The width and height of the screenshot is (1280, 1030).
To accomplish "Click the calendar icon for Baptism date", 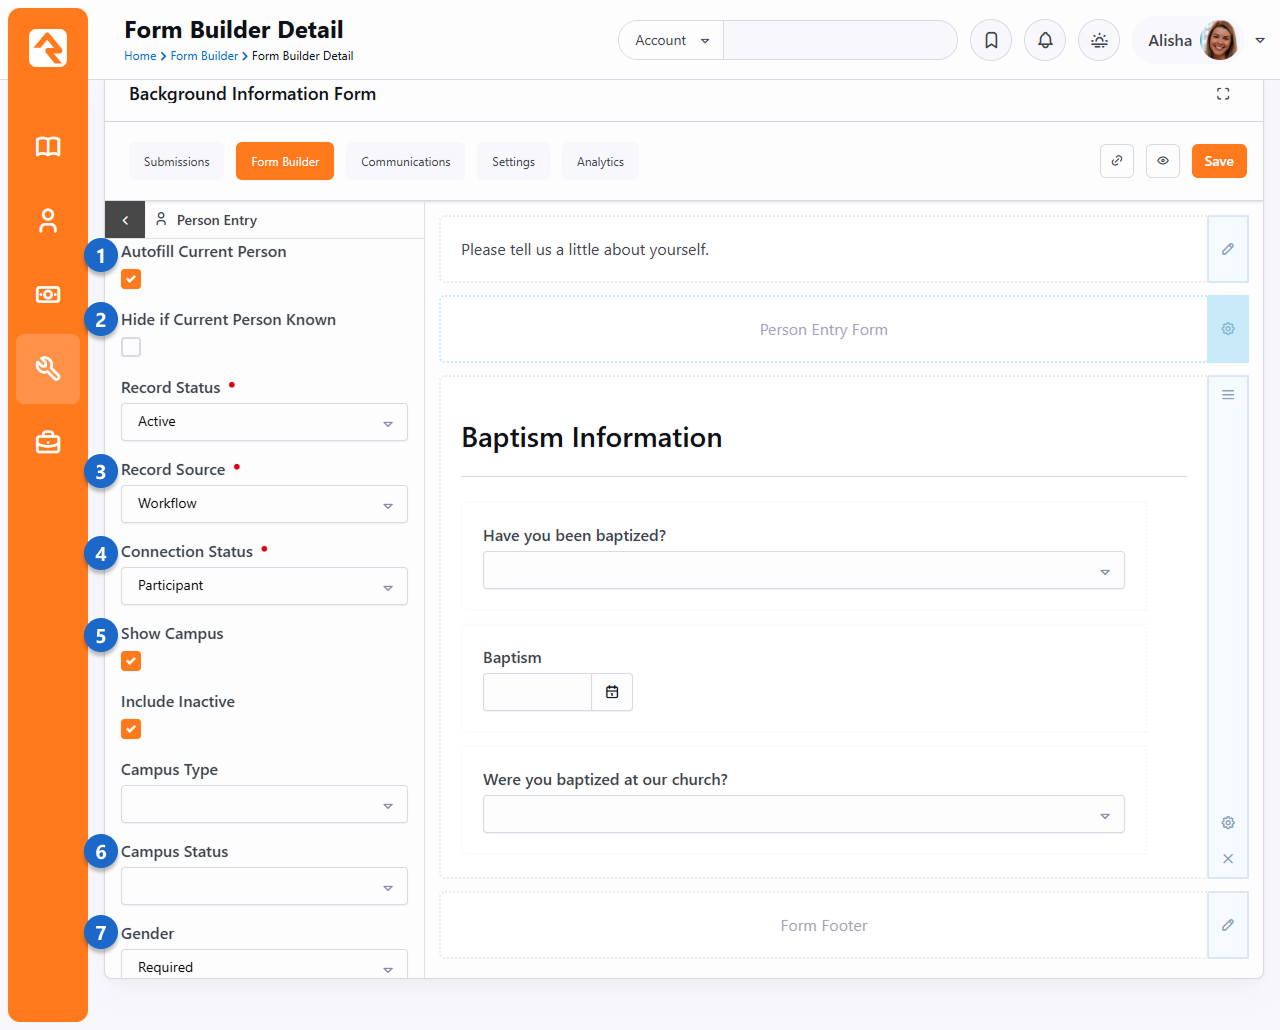I will 612,692.
